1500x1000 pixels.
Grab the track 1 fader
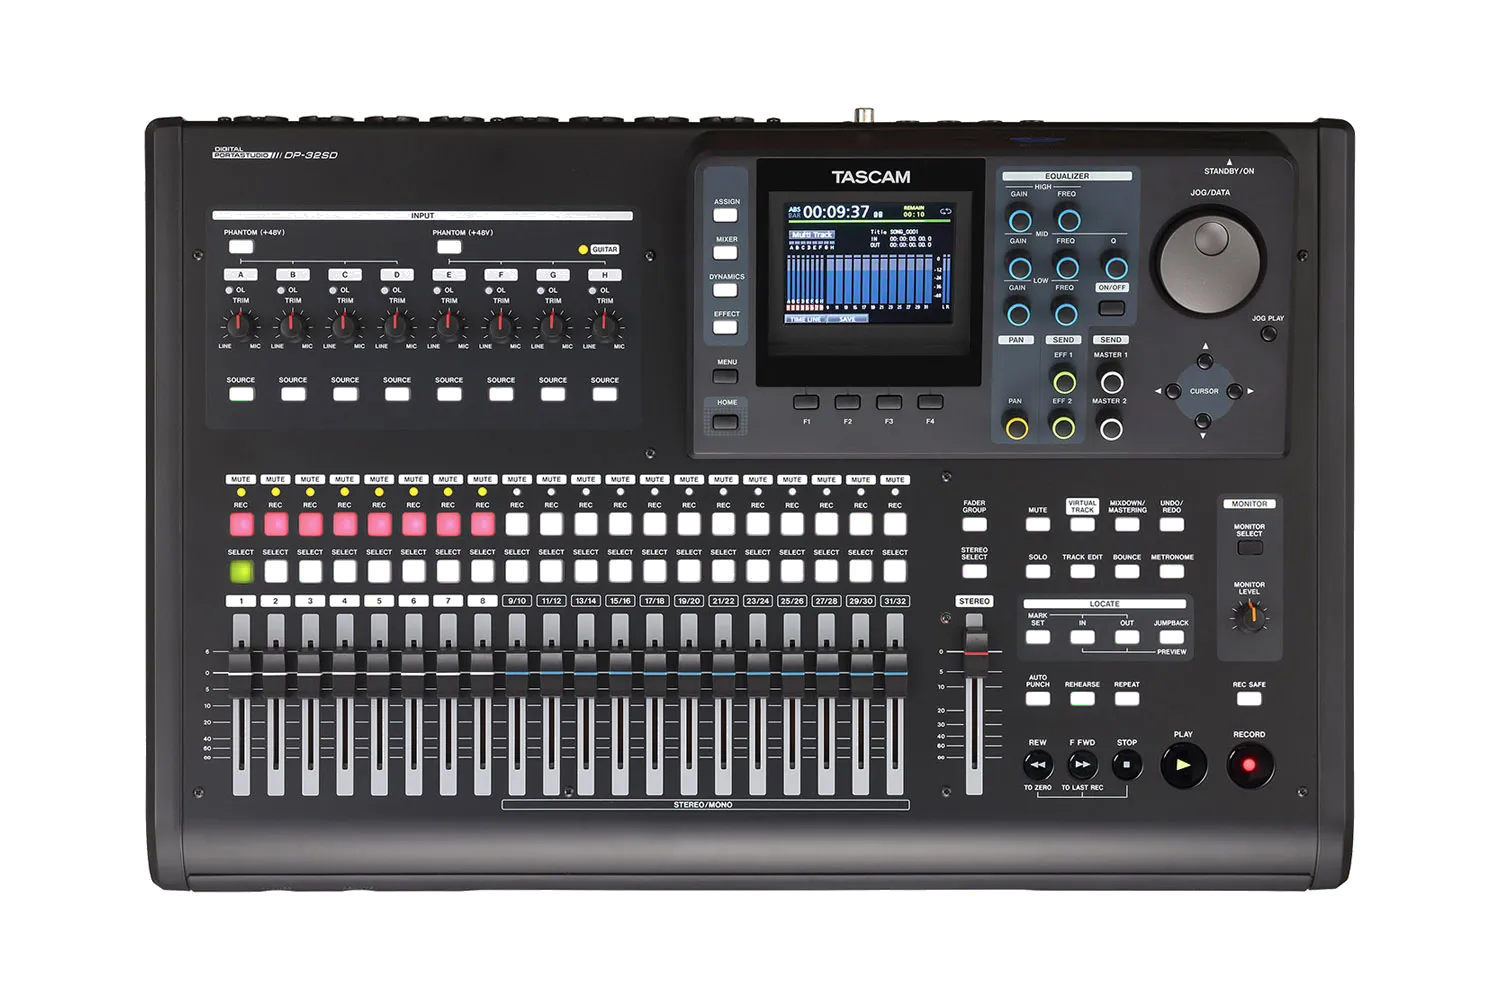click(241, 674)
